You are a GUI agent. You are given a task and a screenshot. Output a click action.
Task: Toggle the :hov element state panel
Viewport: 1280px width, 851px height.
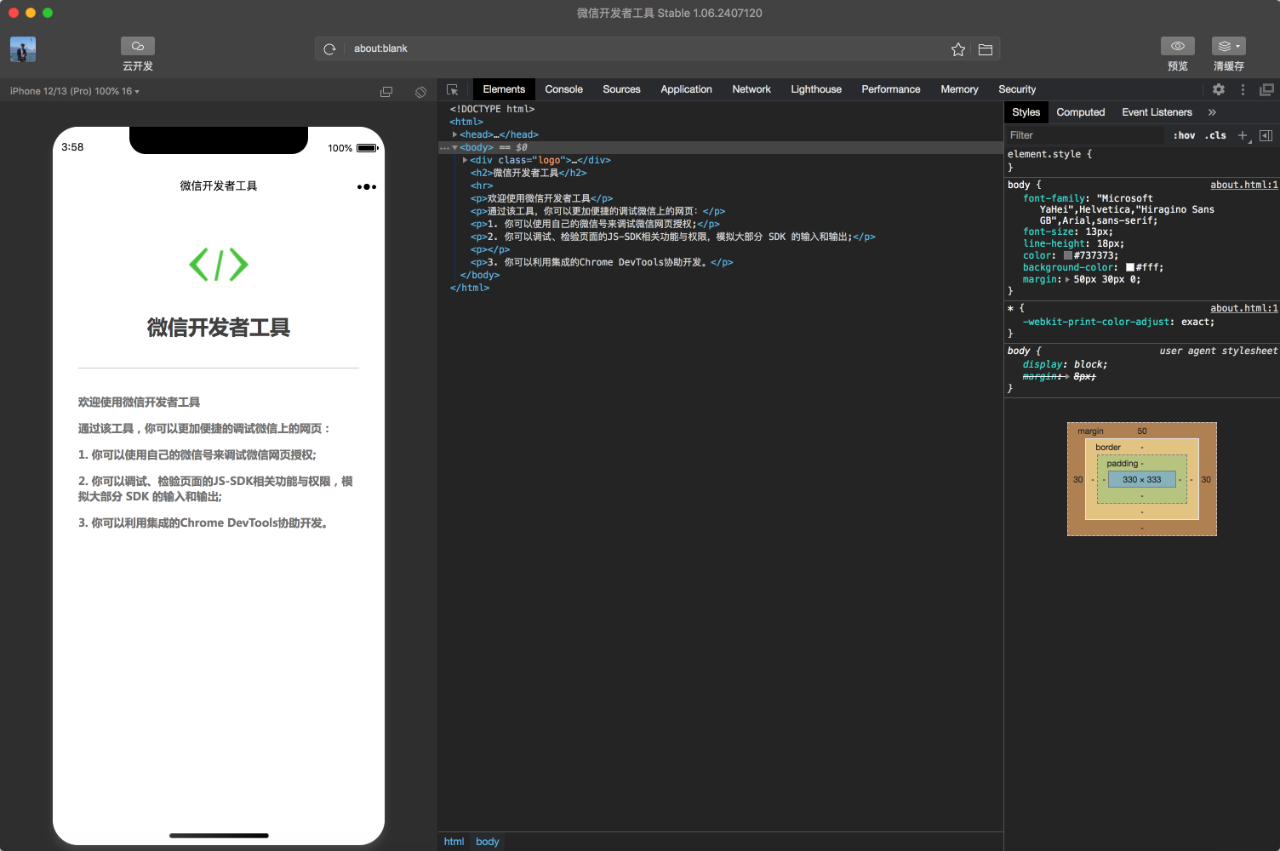pyautogui.click(x=1184, y=136)
